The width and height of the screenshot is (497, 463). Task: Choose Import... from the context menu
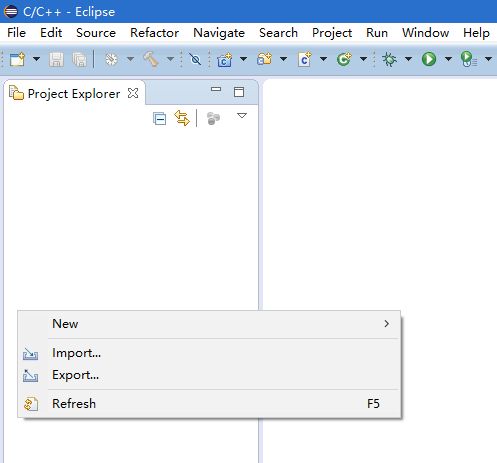[x=209, y=353]
